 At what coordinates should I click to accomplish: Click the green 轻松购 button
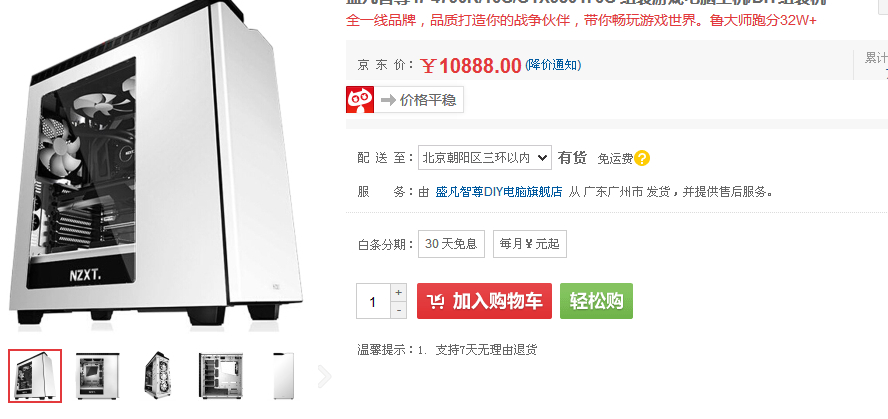click(x=596, y=301)
